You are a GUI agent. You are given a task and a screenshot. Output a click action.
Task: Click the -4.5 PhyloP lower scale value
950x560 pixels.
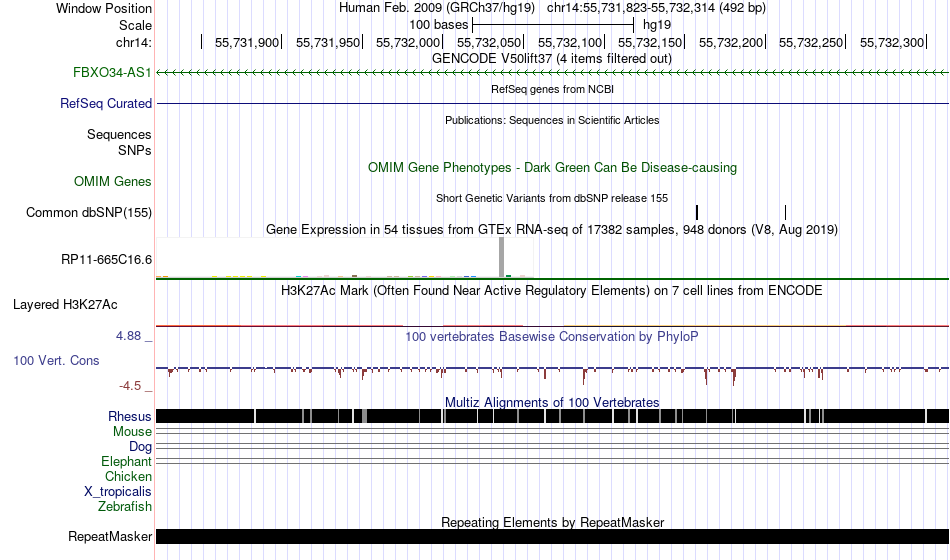click(x=130, y=386)
